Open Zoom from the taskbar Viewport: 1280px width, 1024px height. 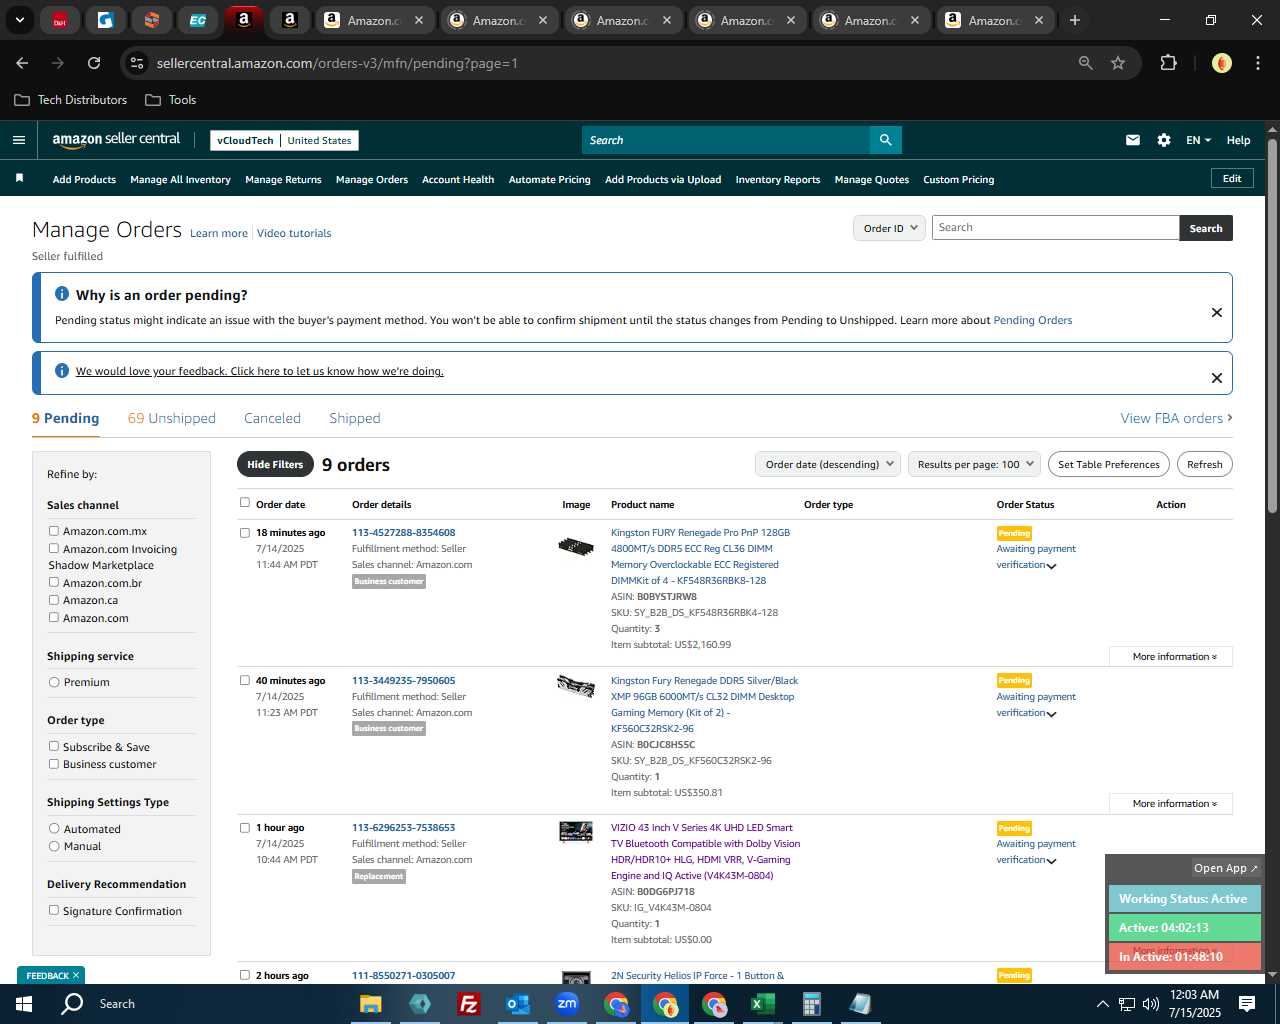click(567, 1004)
